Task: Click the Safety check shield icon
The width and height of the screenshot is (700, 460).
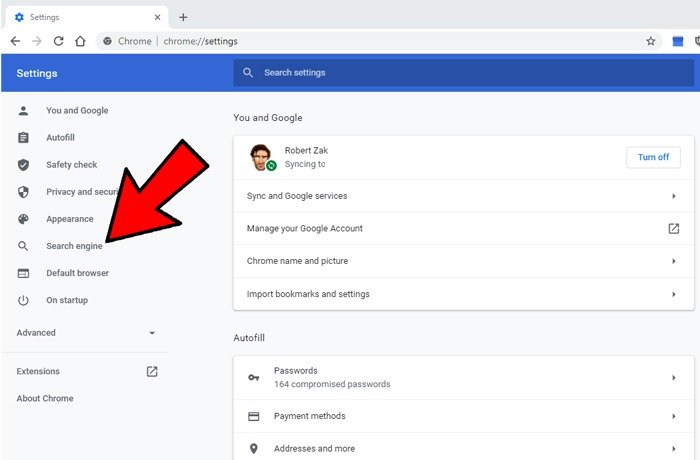Action: tap(24, 164)
